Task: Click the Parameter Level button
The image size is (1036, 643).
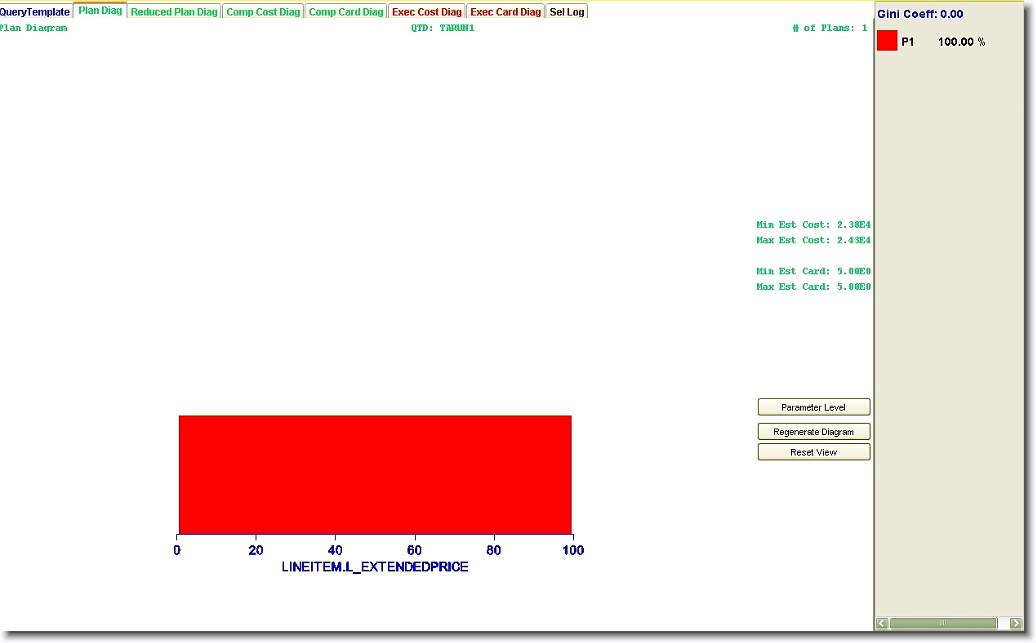Action: (813, 408)
